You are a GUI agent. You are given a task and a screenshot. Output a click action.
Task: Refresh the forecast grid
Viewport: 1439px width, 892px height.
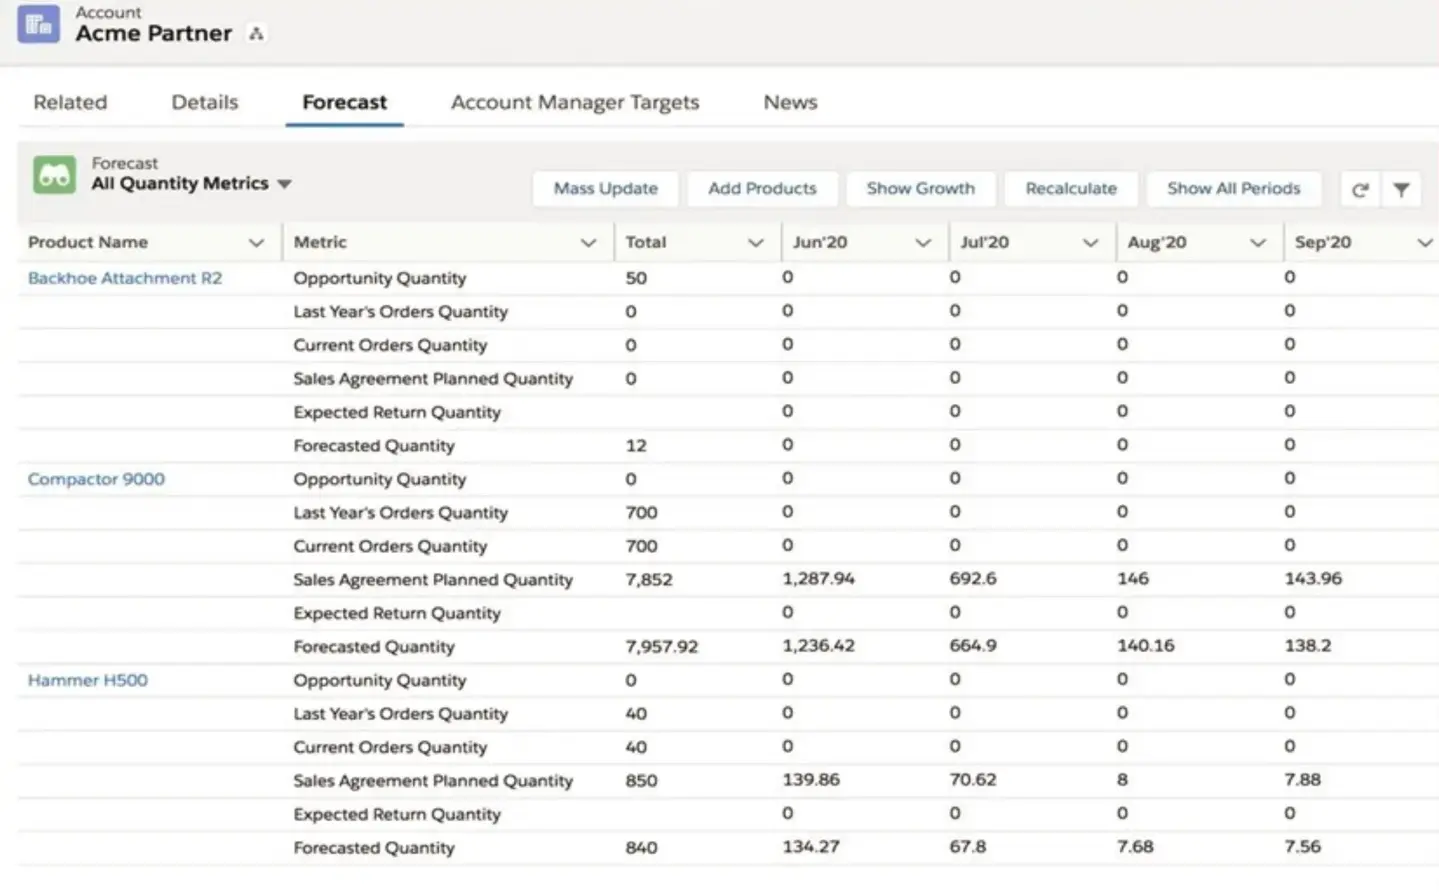pos(1359,189)
